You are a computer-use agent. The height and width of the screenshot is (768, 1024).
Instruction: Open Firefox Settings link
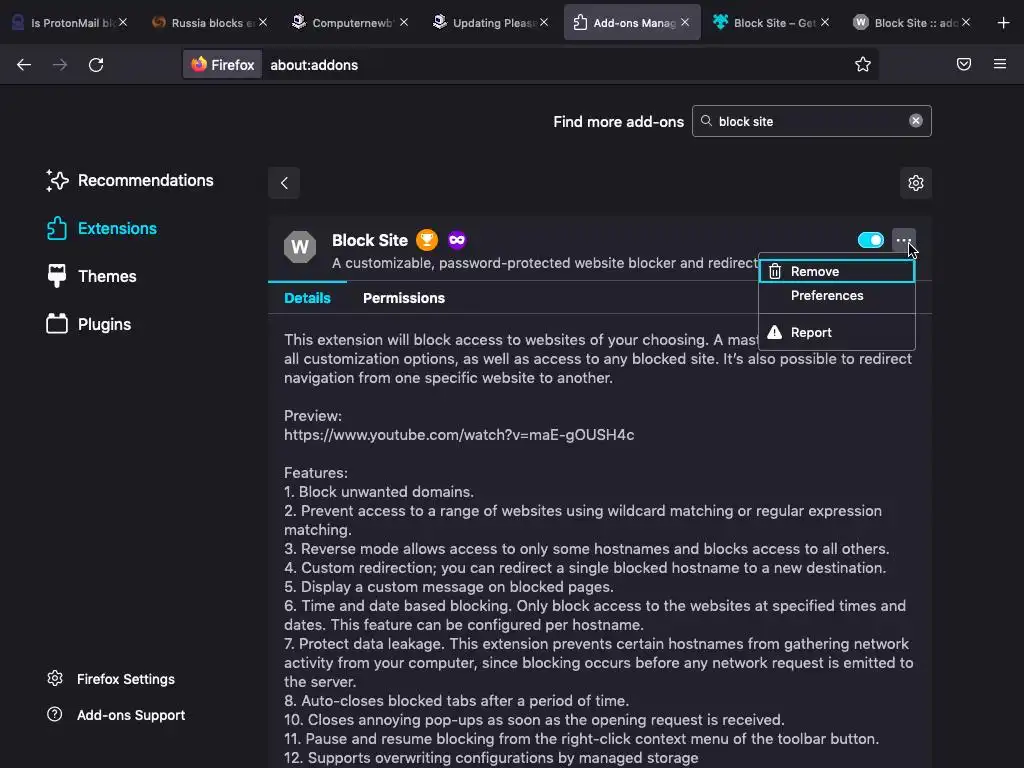(111, 679)
